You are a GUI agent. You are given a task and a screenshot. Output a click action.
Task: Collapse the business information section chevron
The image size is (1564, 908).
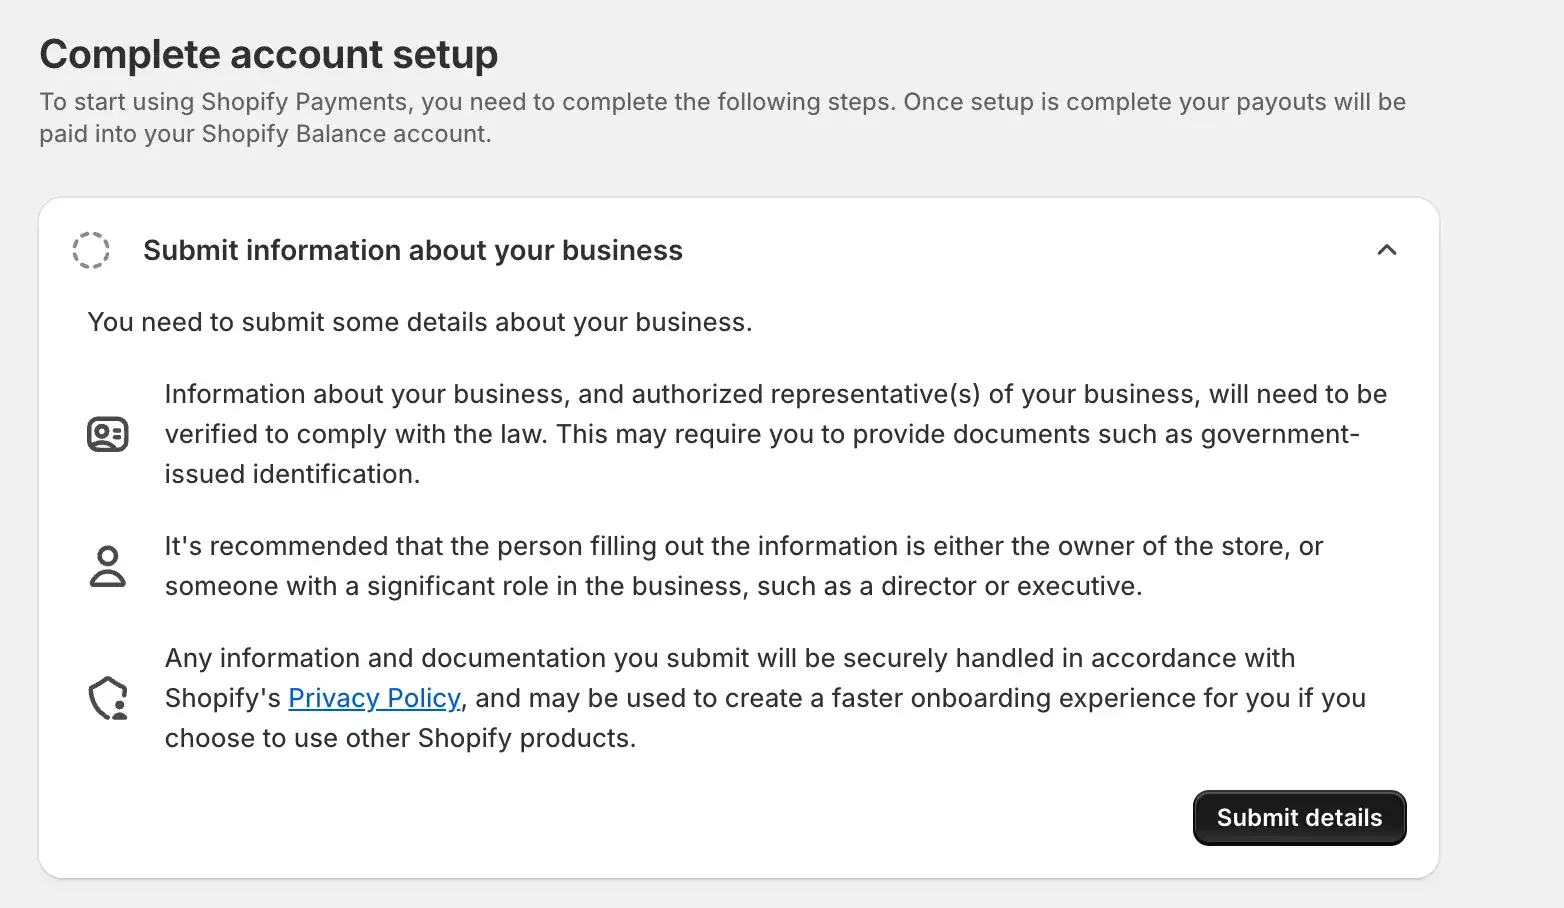point(1386,250)
